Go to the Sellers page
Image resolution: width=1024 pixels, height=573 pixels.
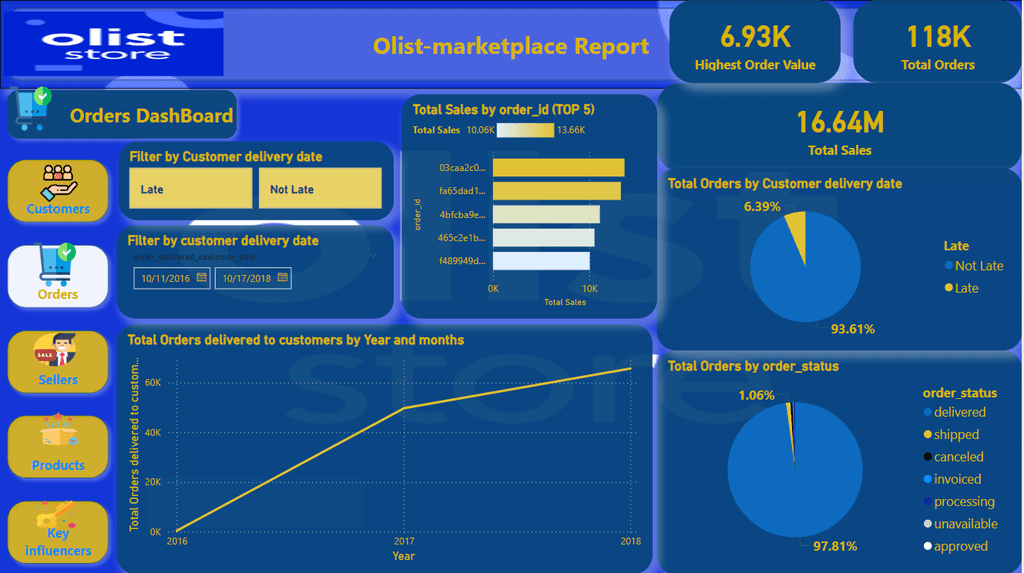point(58,361)
